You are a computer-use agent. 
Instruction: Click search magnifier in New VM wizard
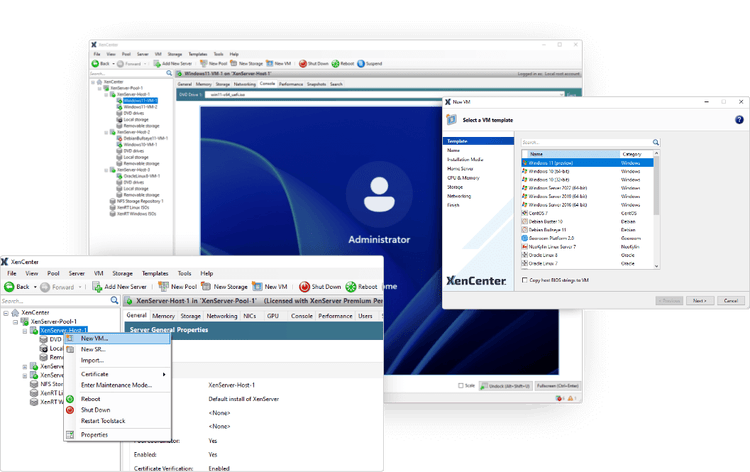point(656,143)
